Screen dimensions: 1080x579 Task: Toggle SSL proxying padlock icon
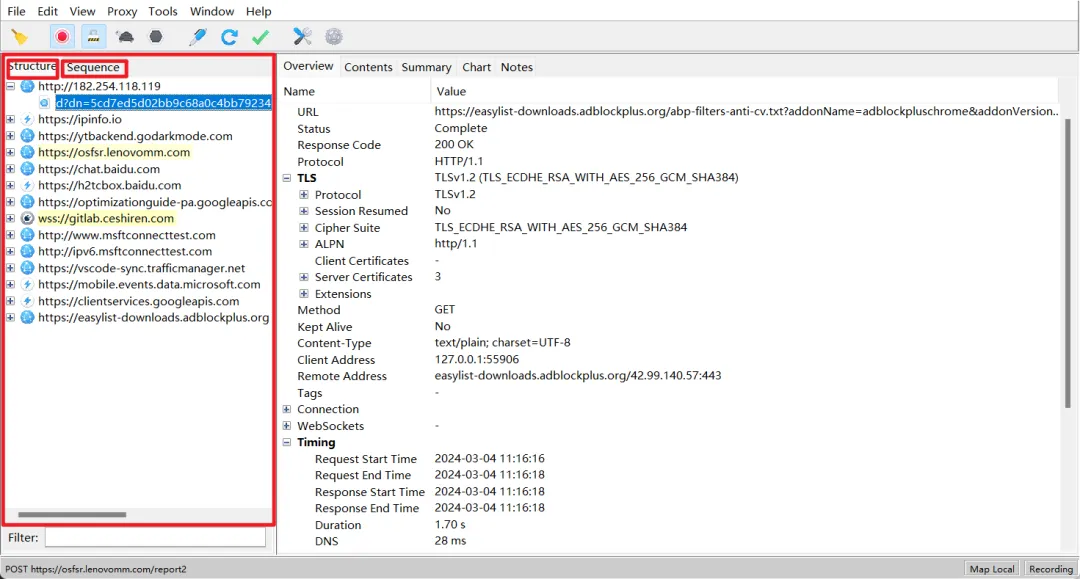[x=94, y=36]
